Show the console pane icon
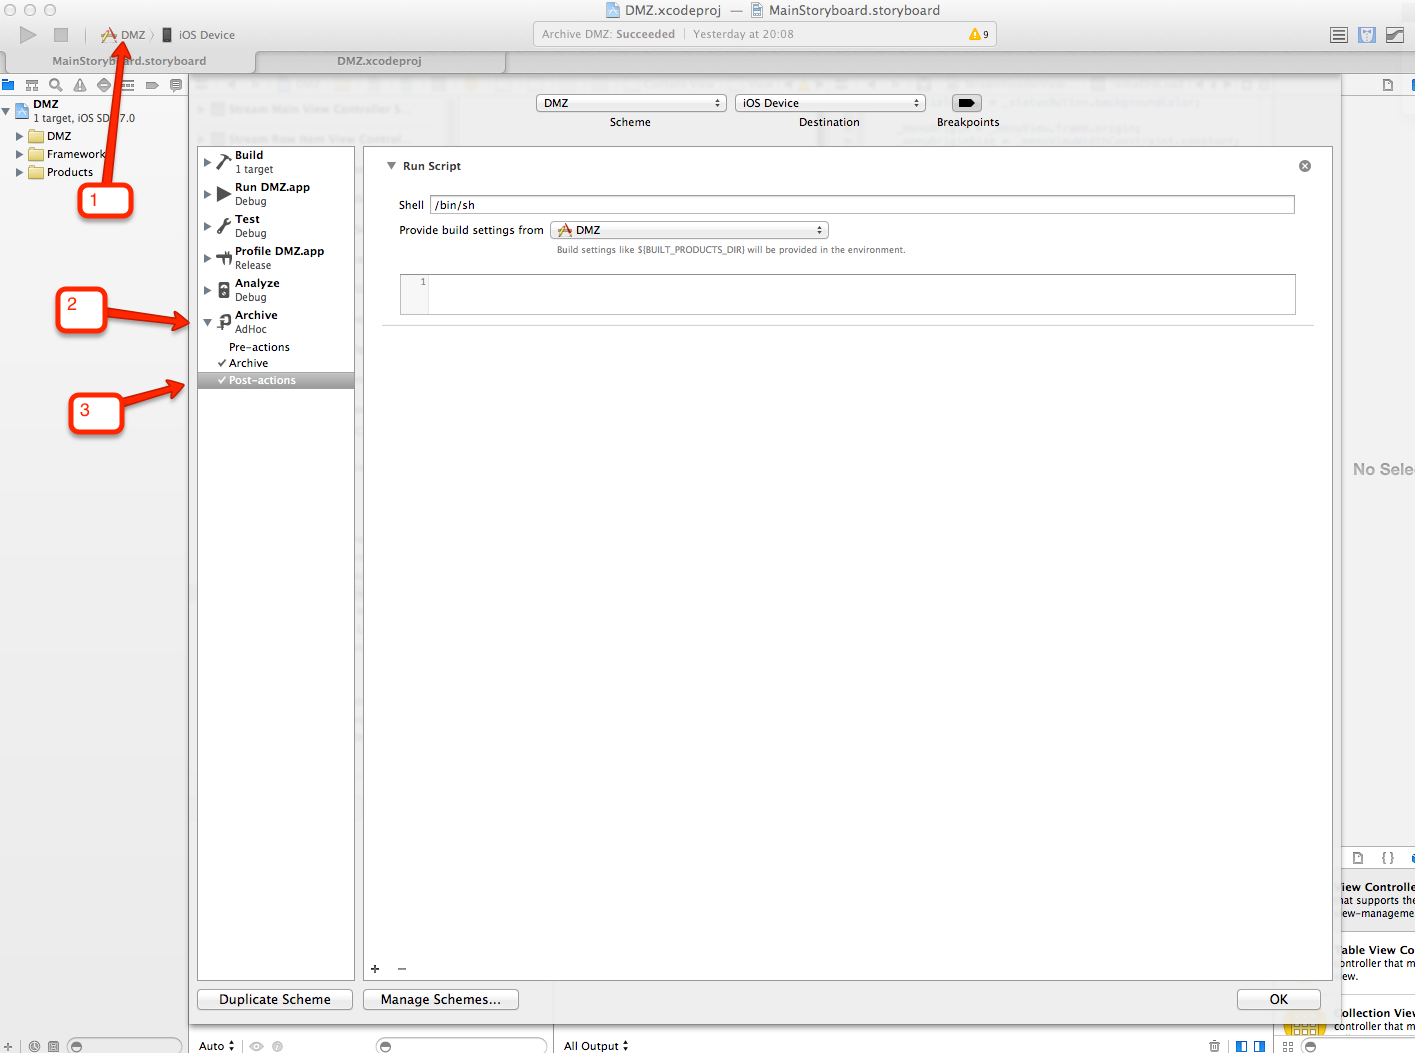The image size is (1415, 1053). point(1259,1046)
